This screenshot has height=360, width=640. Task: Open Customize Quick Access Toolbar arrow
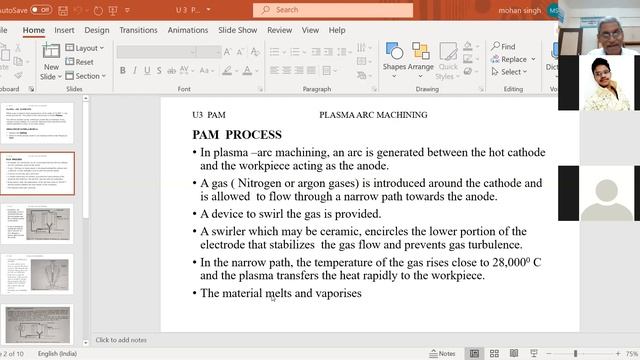pos(127,10)
